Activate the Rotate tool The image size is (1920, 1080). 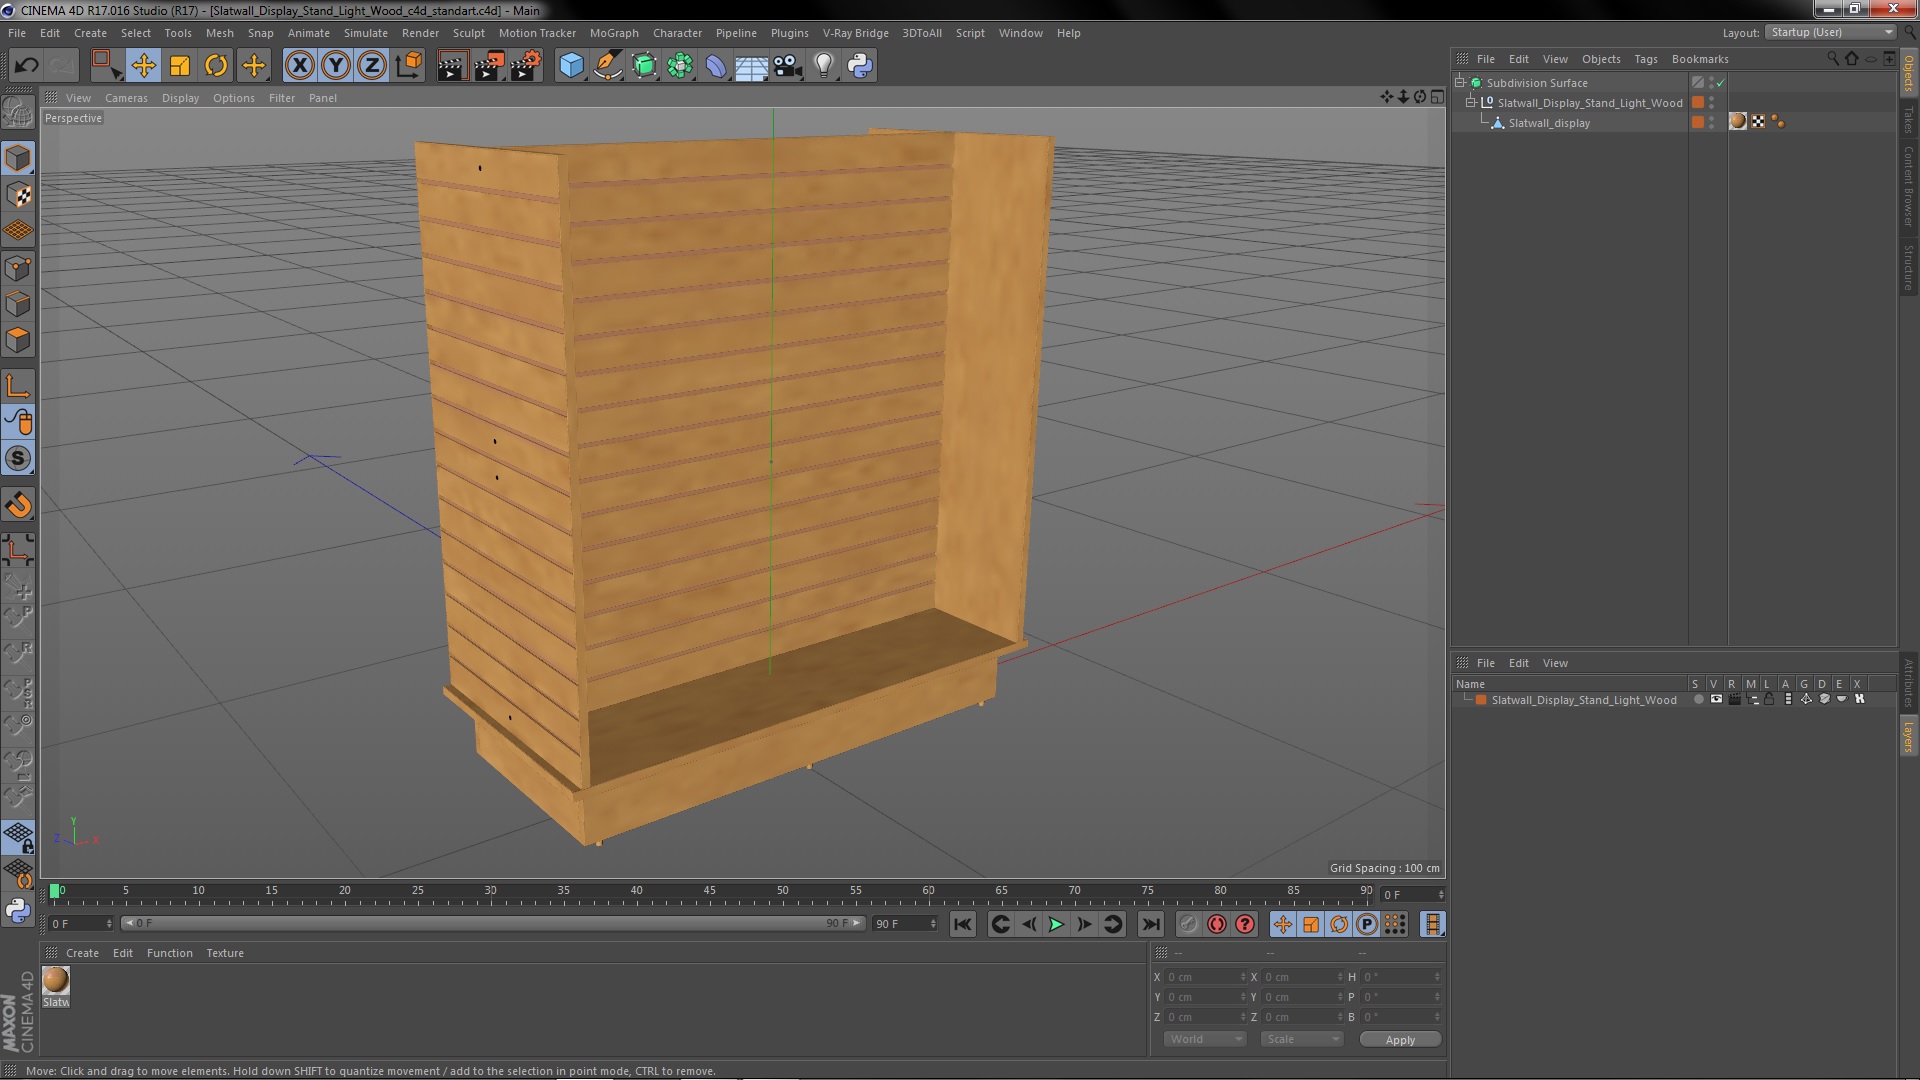point(216,66)
